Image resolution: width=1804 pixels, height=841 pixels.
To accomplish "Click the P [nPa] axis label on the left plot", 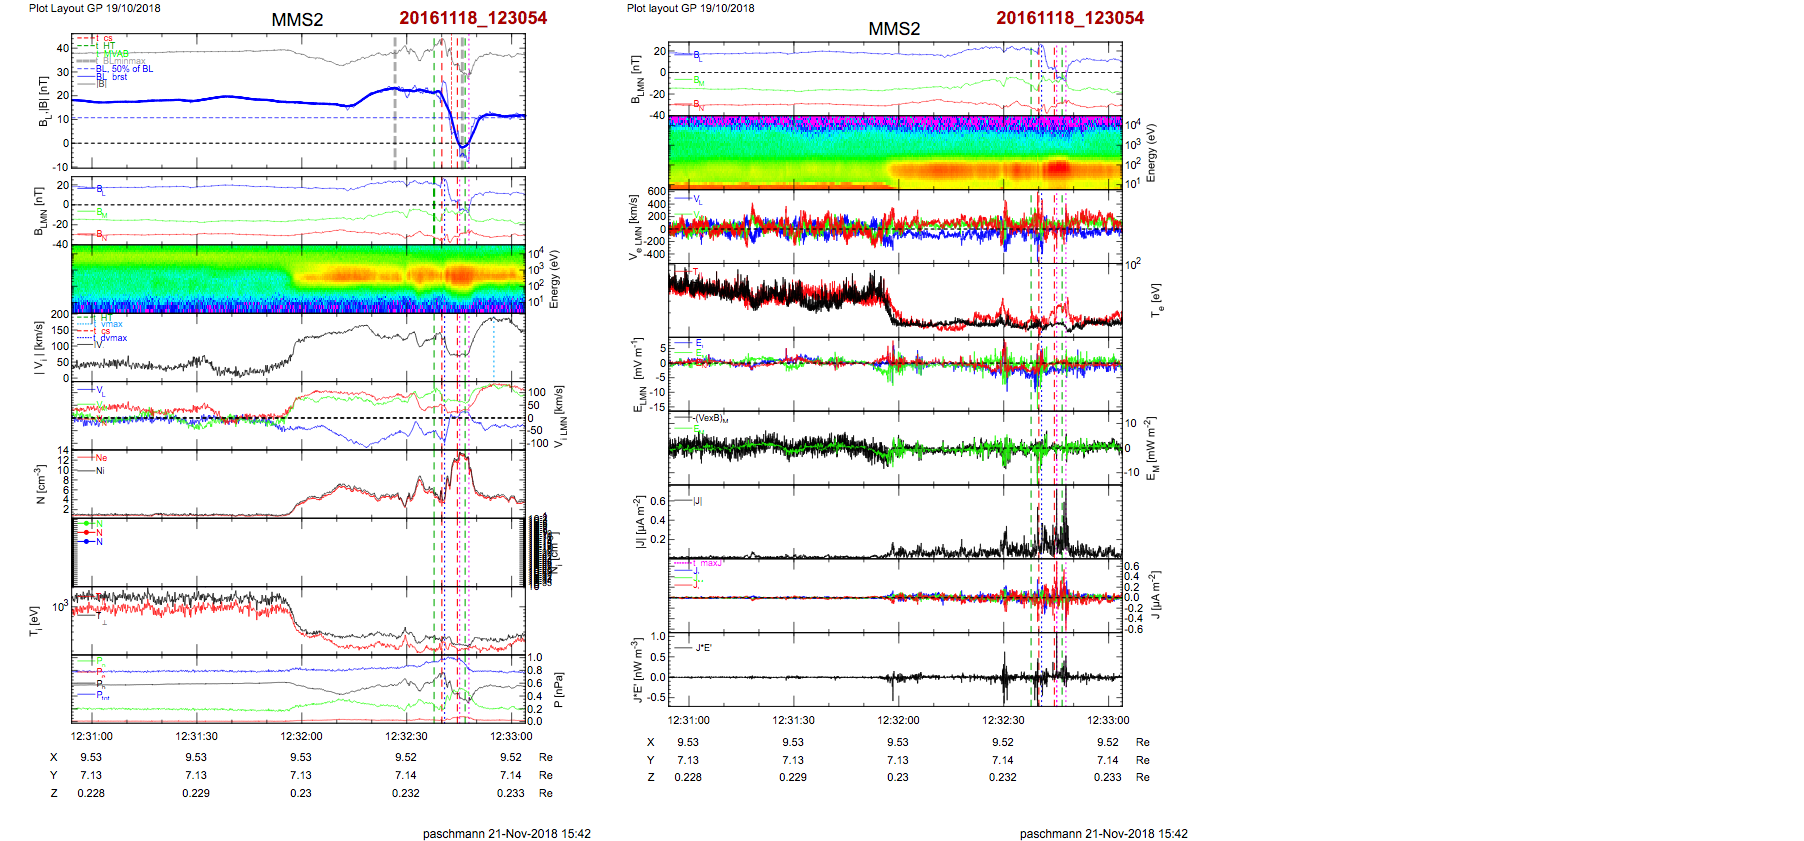I will tap(558, 690).
